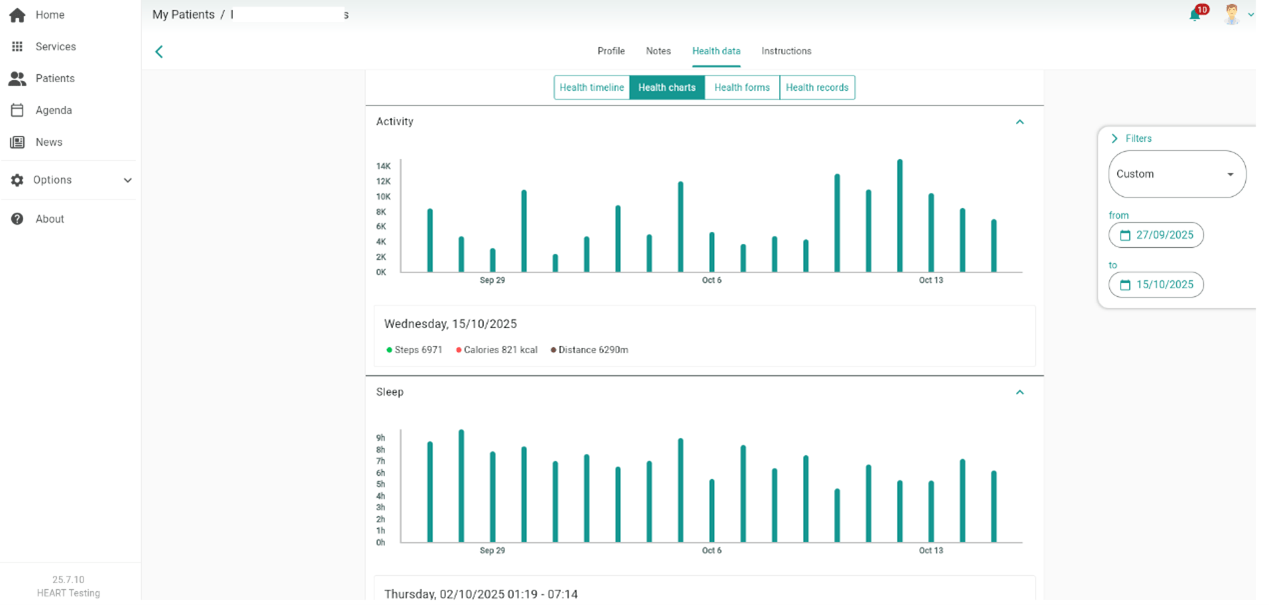
Task: Switch to the Instructions tab
Action: (786, 51)
